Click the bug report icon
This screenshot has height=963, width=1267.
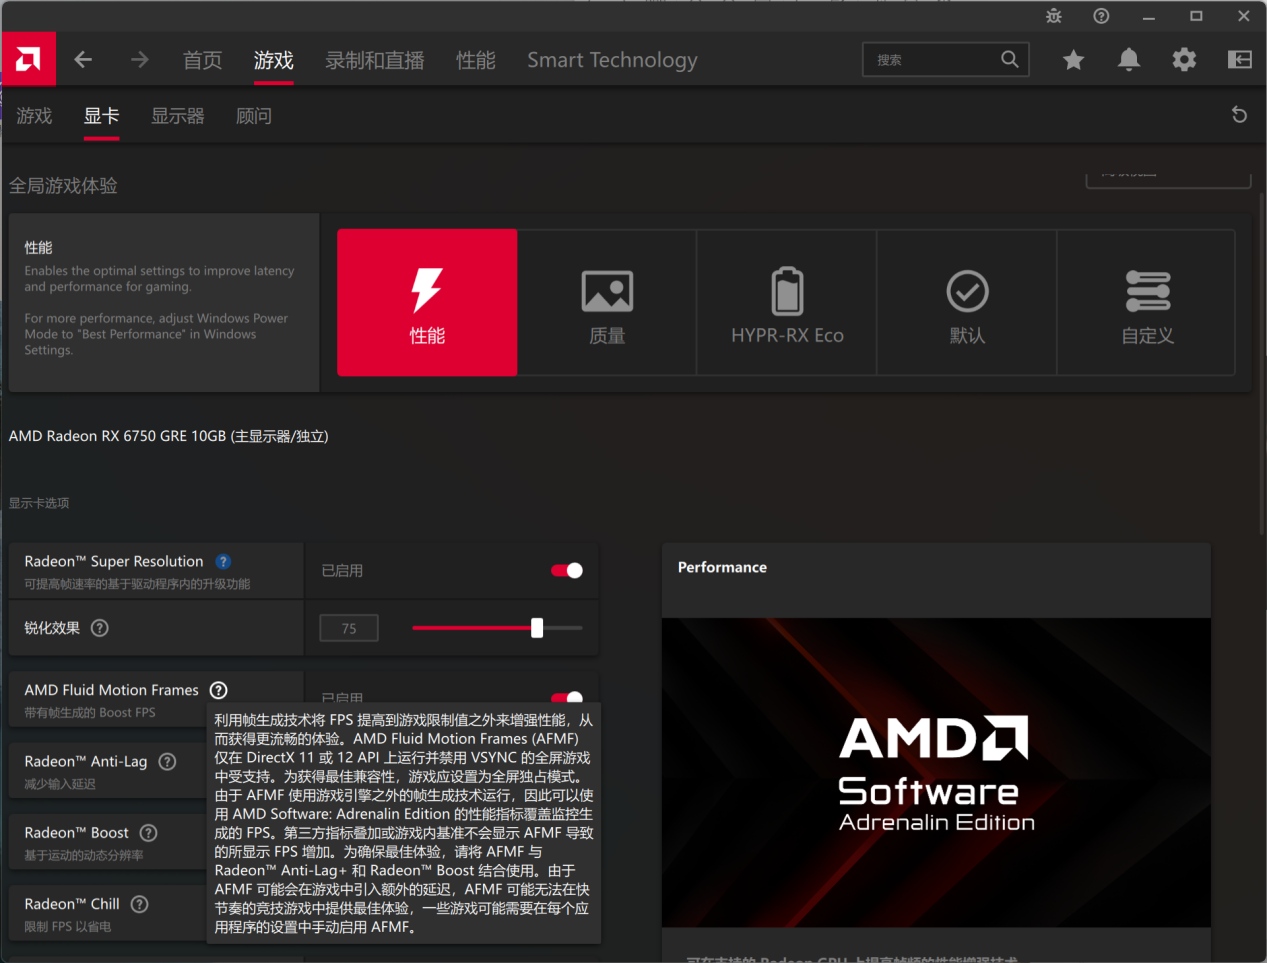coord(1054,16)
